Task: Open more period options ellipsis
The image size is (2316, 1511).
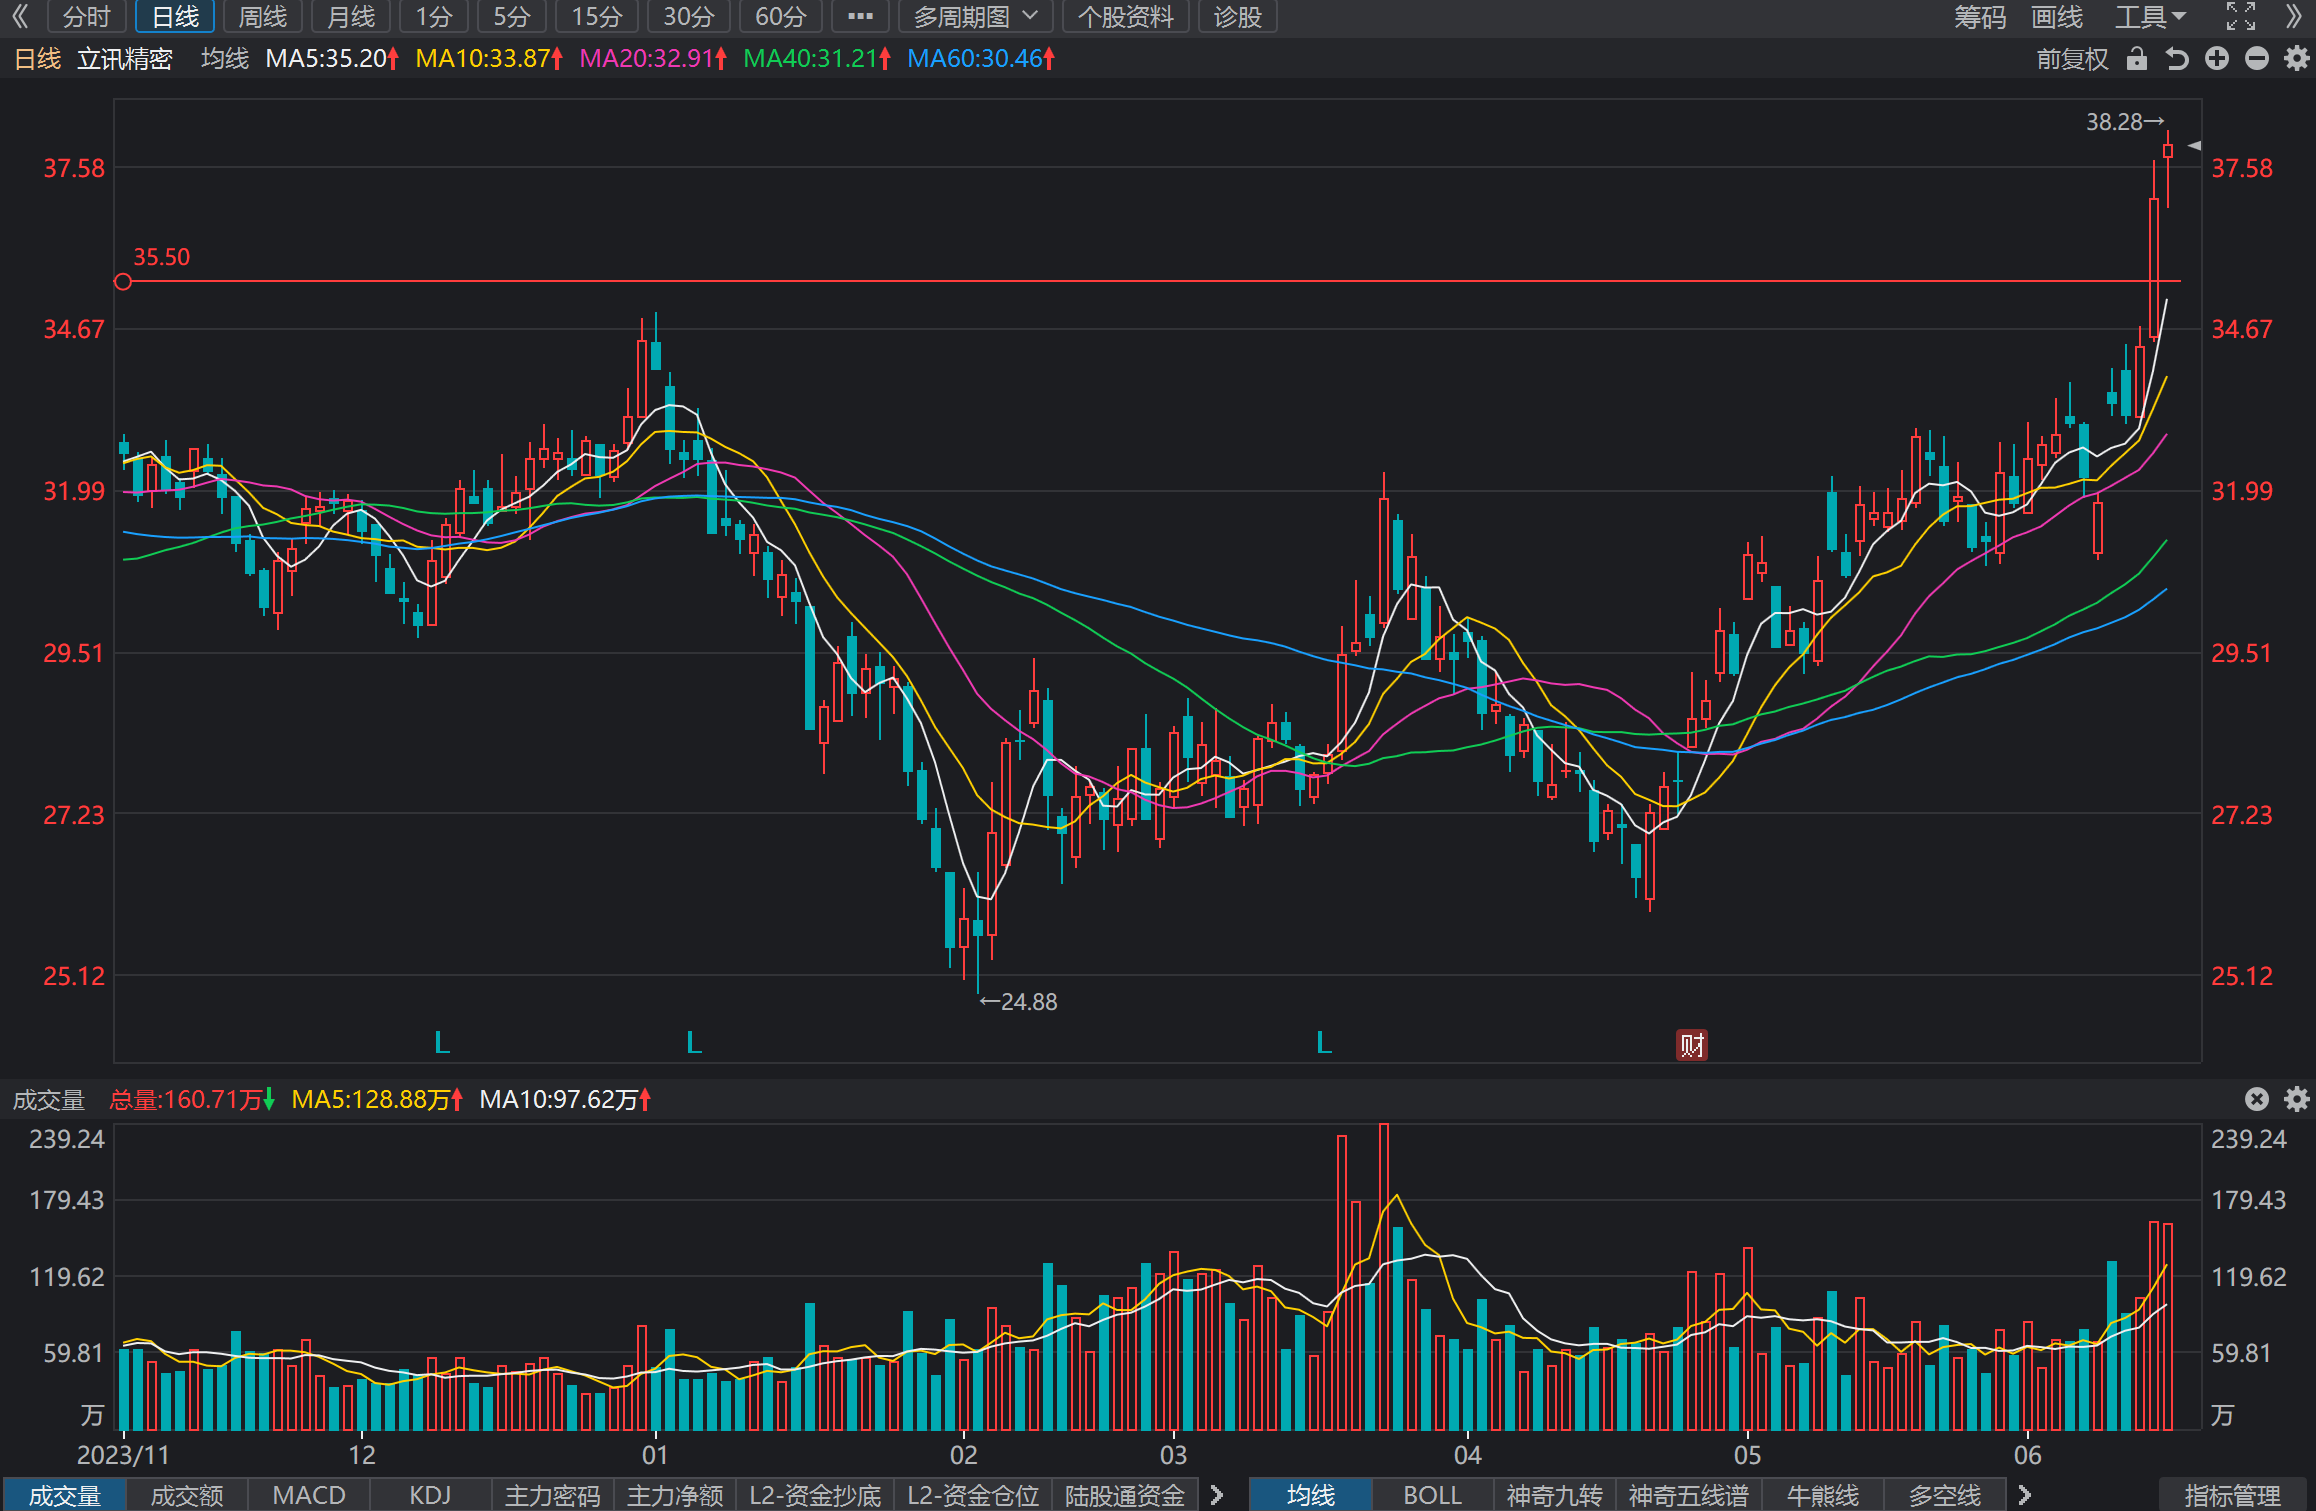Action: pyautogui.click(x=860, y=16)
